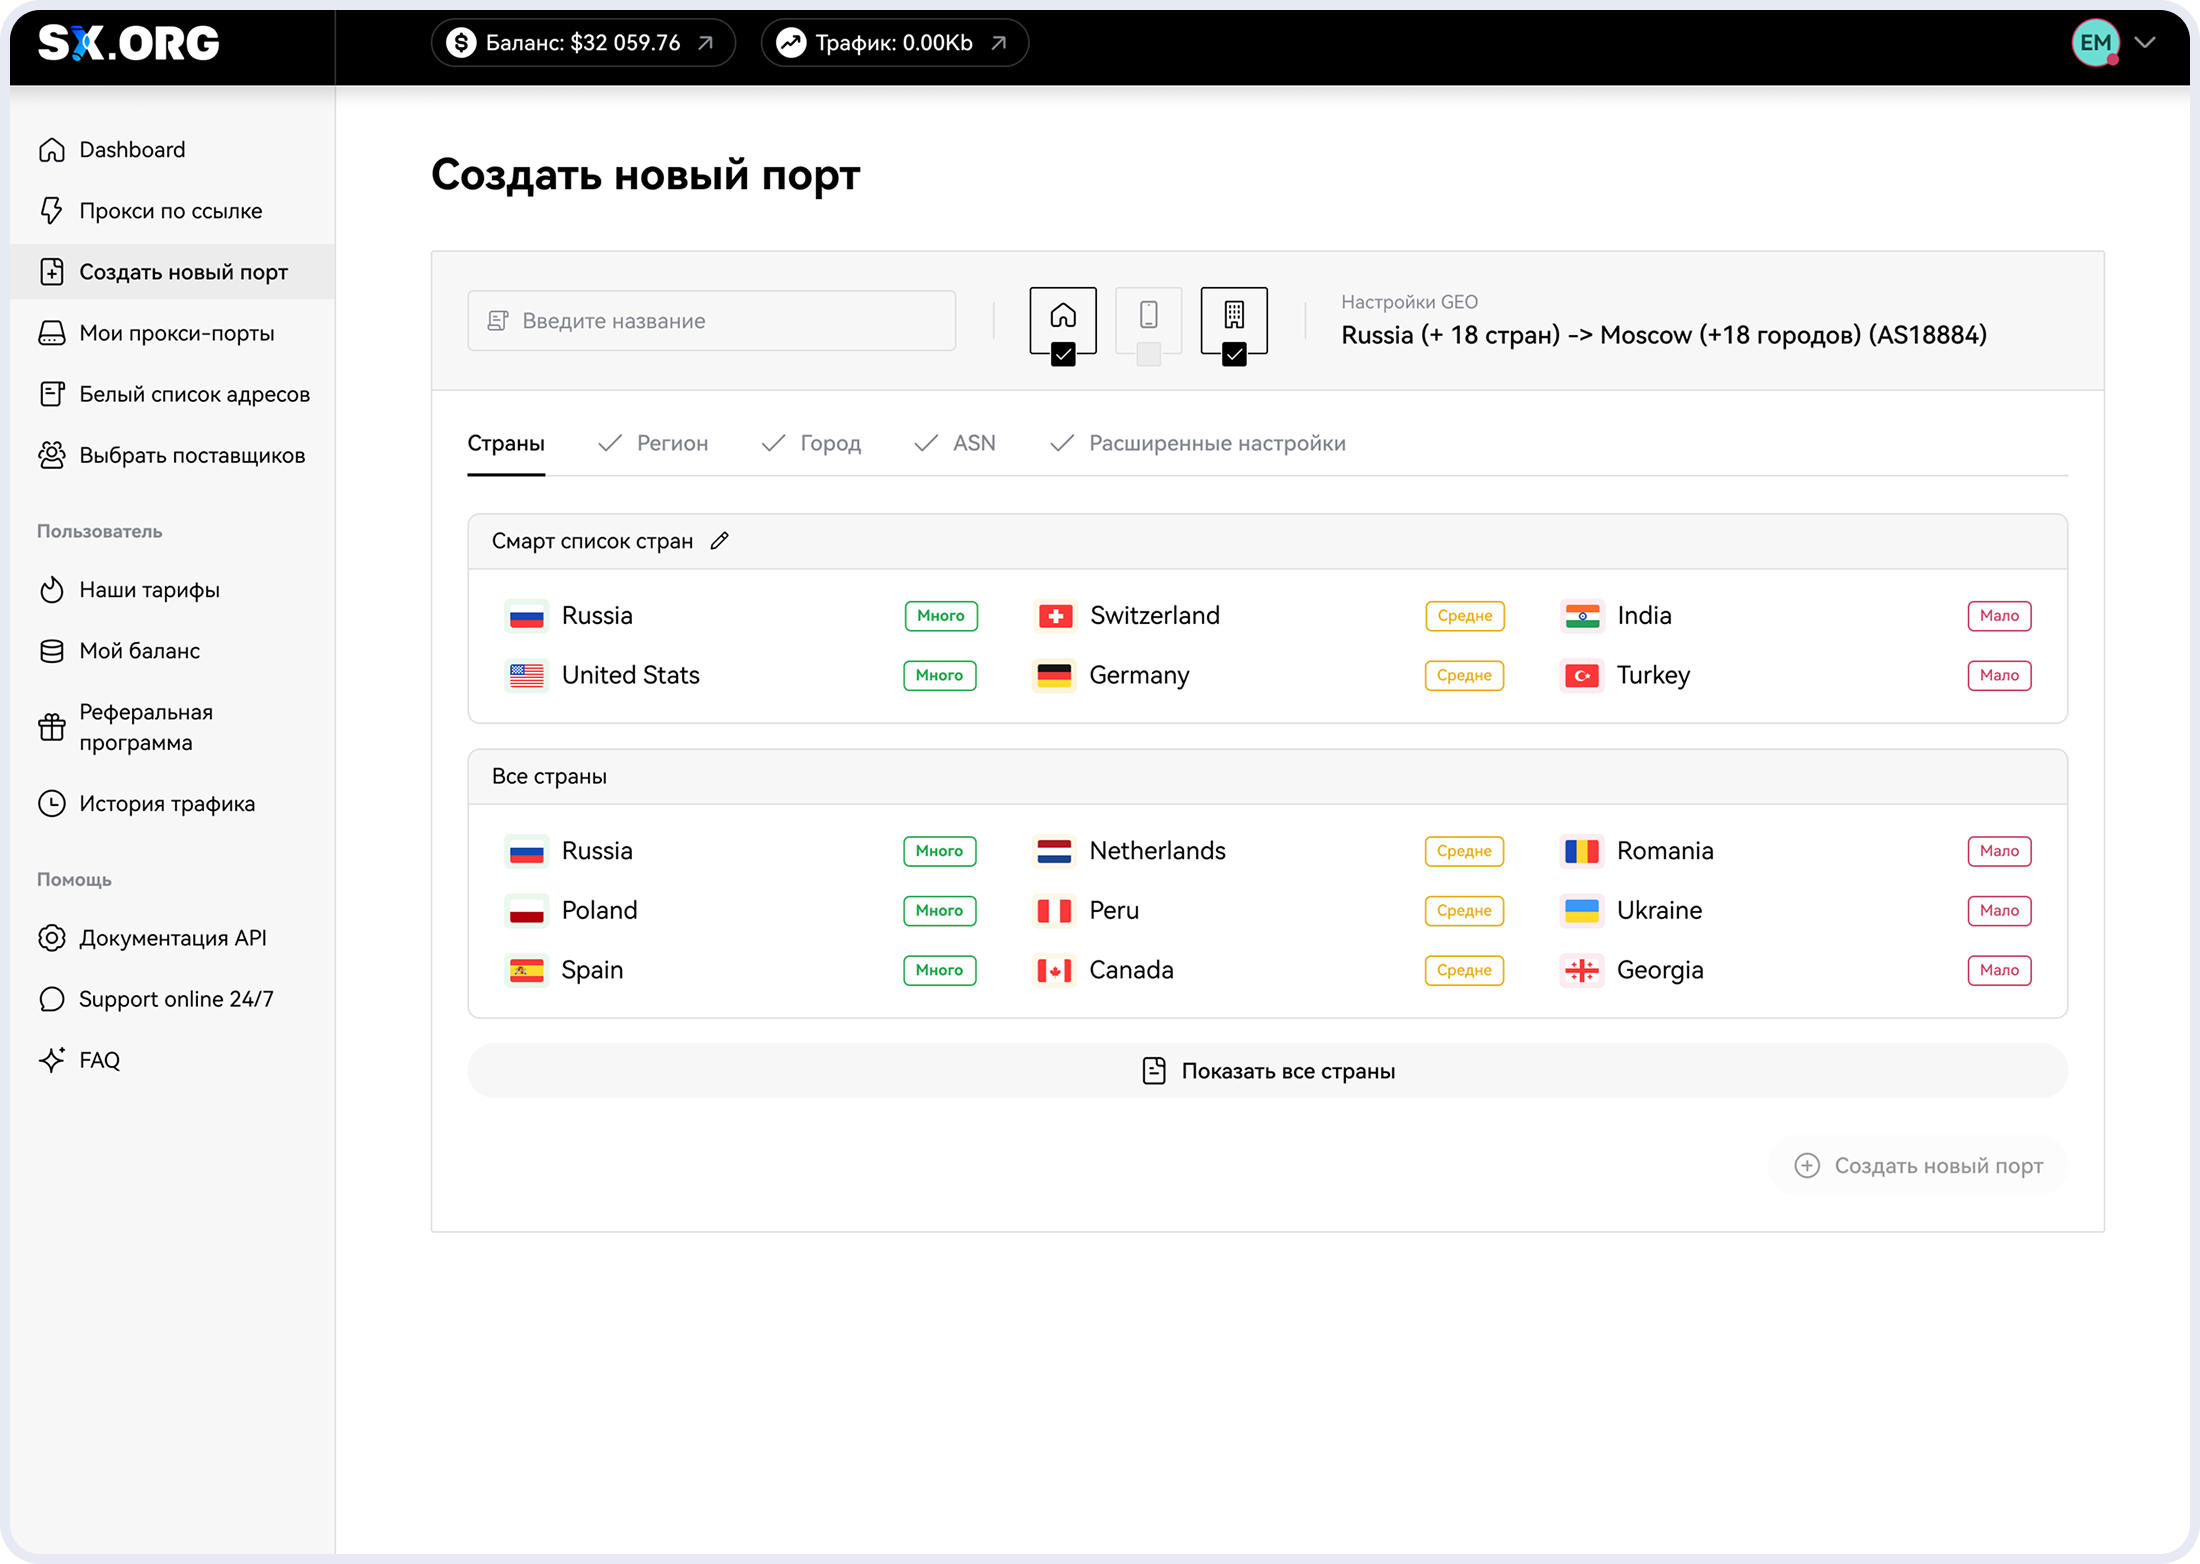
Task: Select residential home proxy type icon
Action: pyautogui.click(x=1063, y=316)
